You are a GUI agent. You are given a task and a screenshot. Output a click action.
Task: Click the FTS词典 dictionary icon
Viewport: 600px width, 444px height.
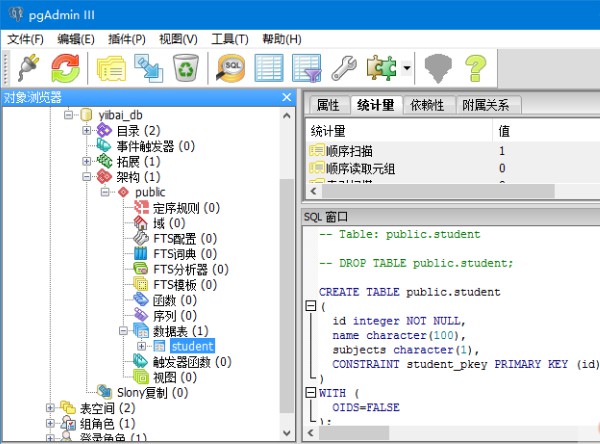click(140, 253)
